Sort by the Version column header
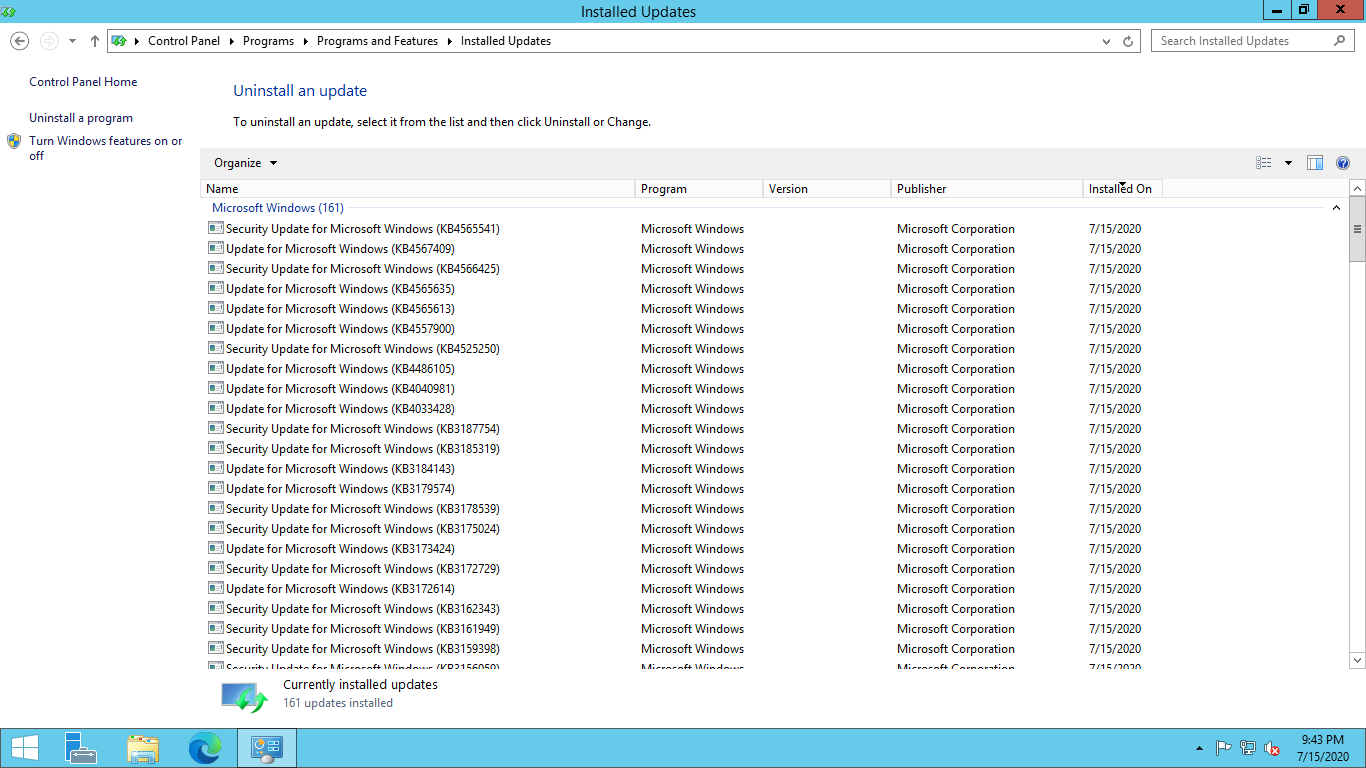 click(x=827, y=189)
